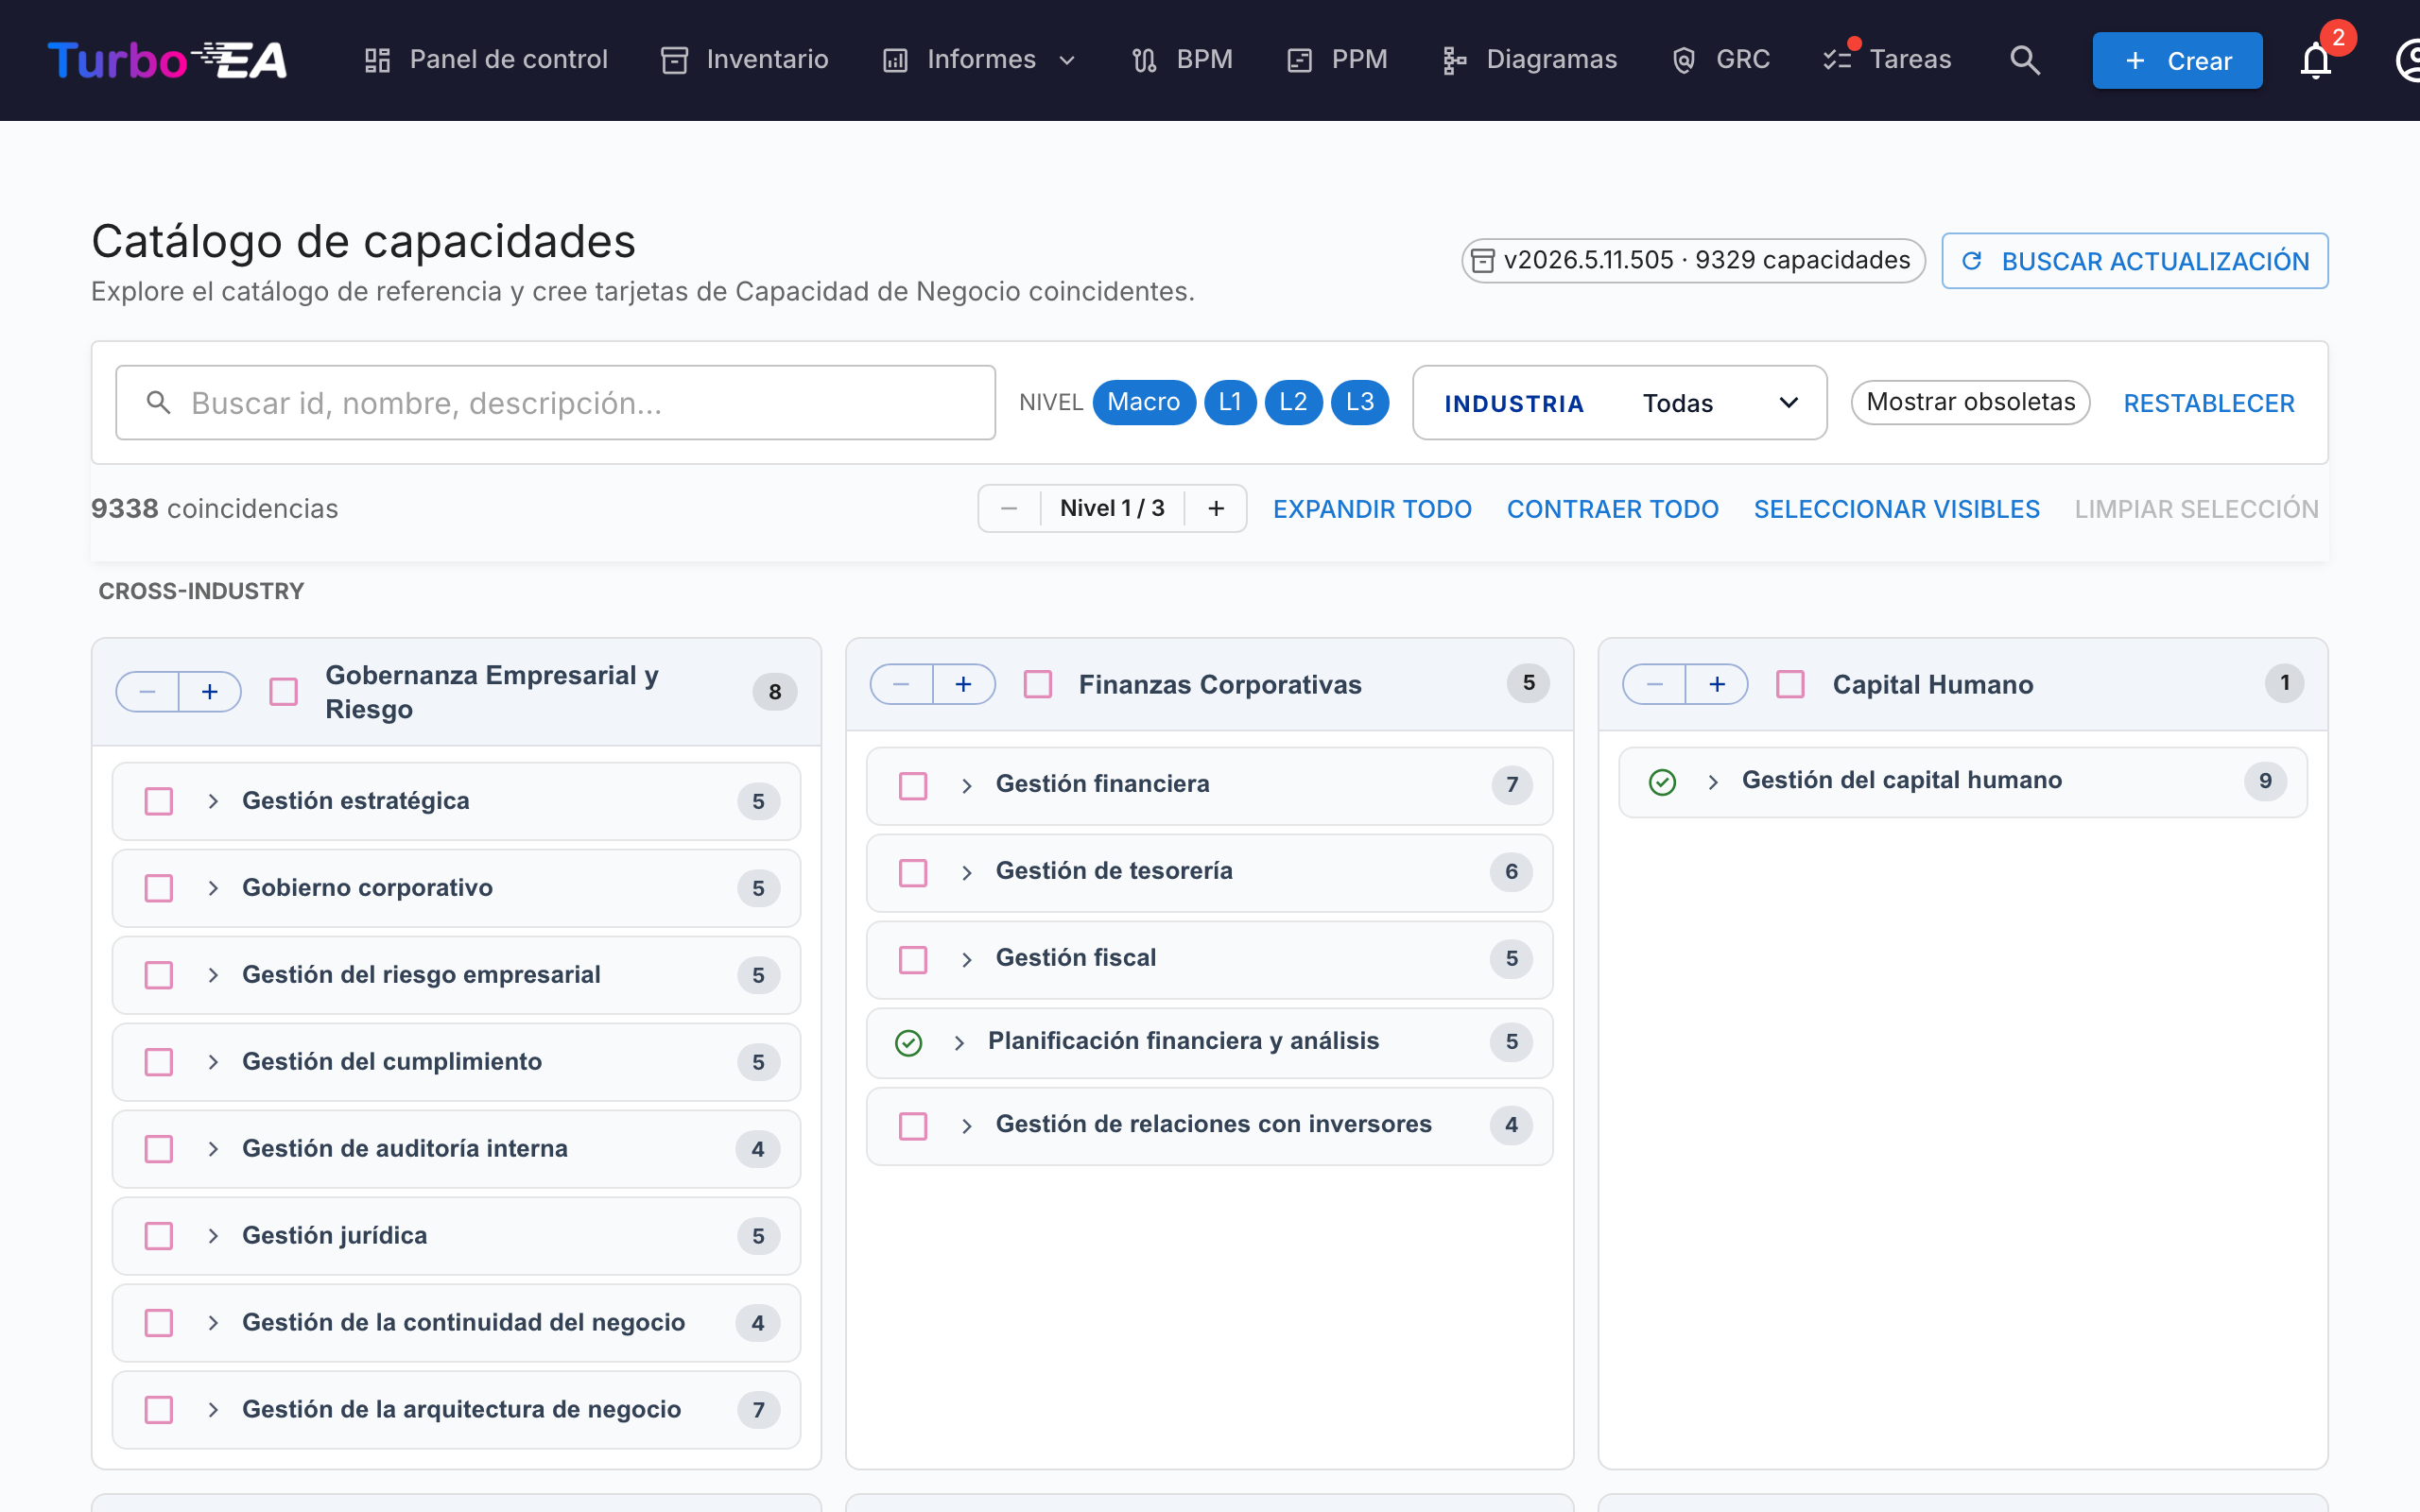Screen dimensions: 2420x1512
Task: Click the version archive icon chip
Action: click(1483, 261)
